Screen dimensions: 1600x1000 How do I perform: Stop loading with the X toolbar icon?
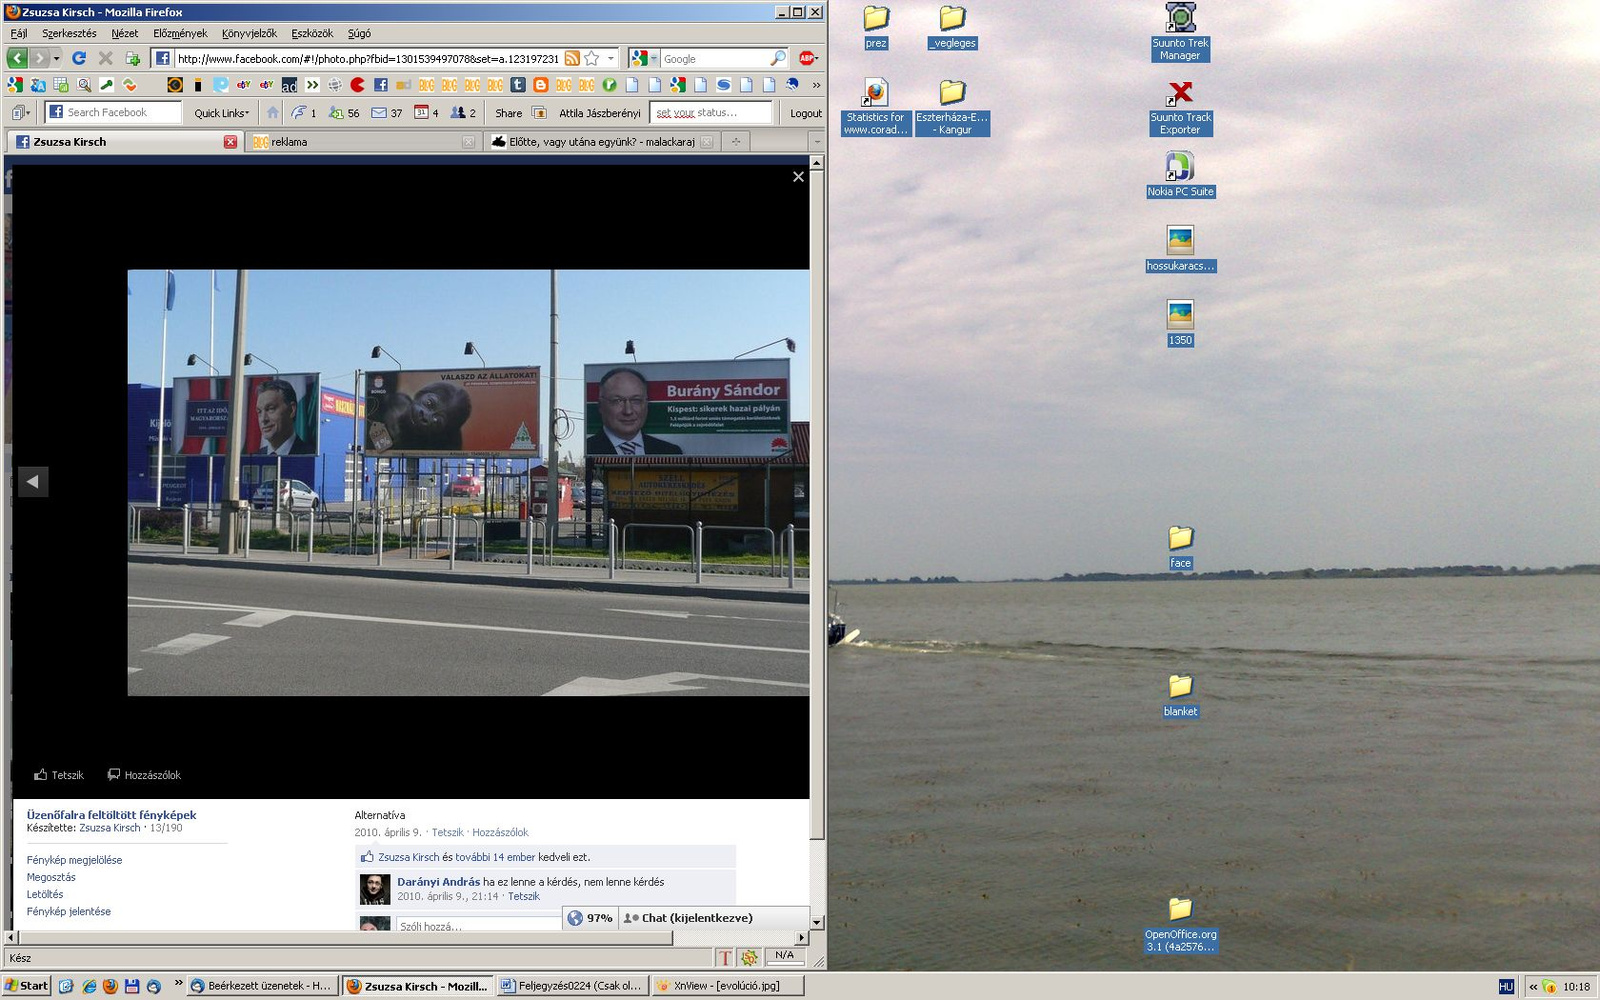pyautogui.click(x=105, y=59)
